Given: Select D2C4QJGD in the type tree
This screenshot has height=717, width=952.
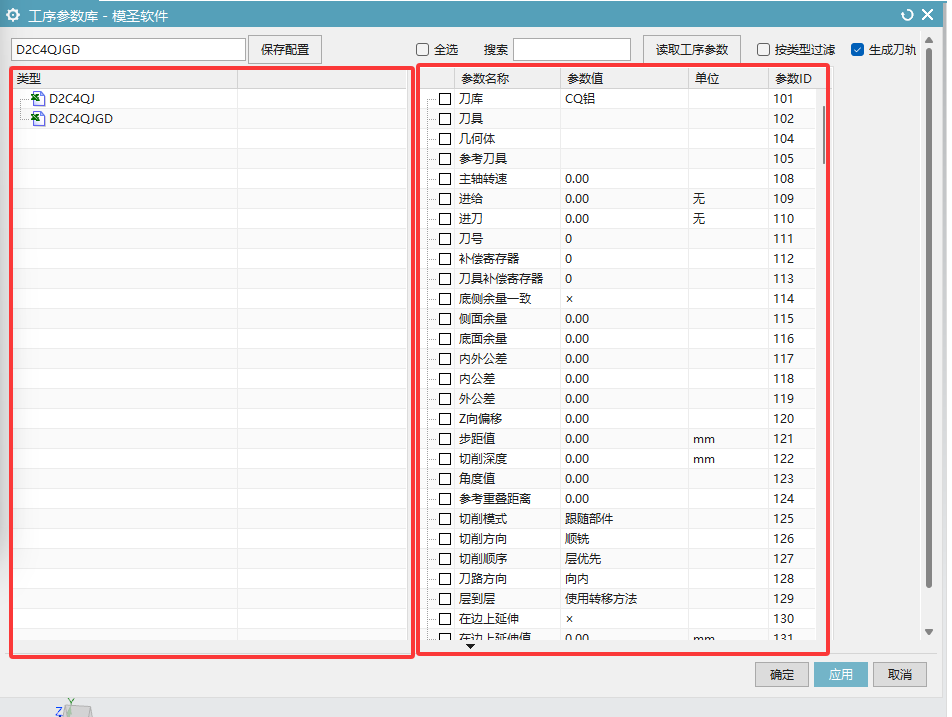Looking at the screenshot, I should pyautogui.click(x=81, y=118).
